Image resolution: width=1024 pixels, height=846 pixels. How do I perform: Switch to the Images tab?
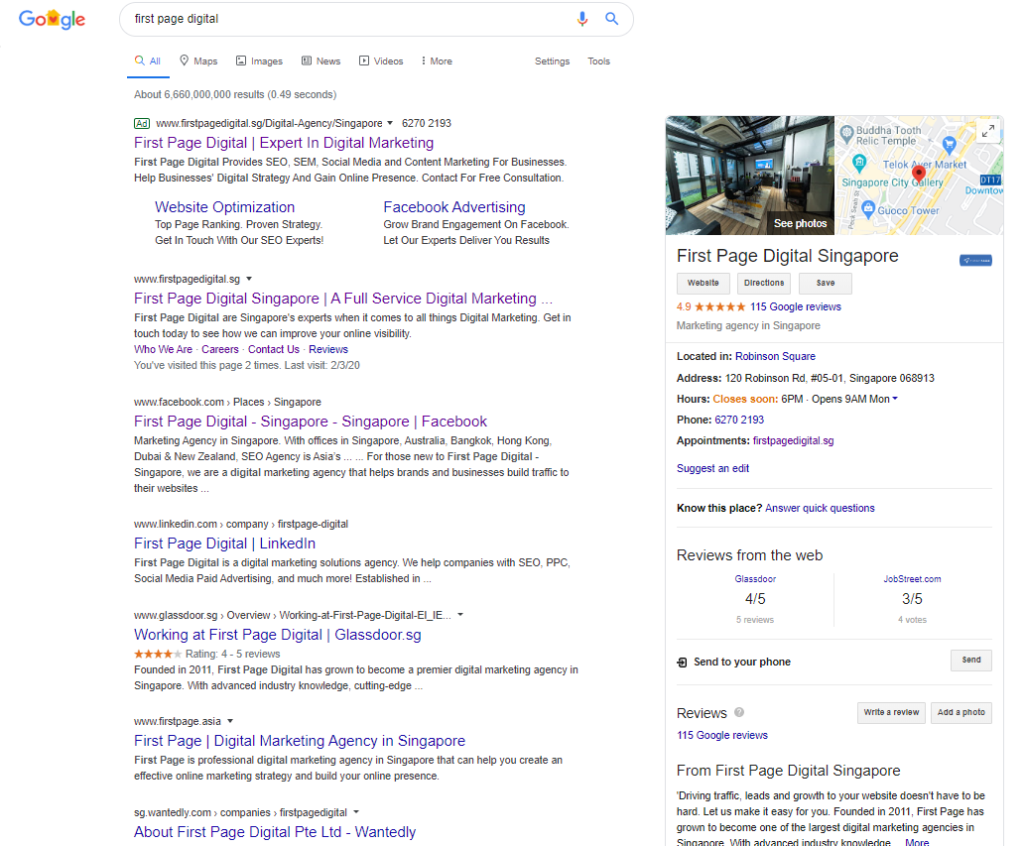click(x=259, y=61)
